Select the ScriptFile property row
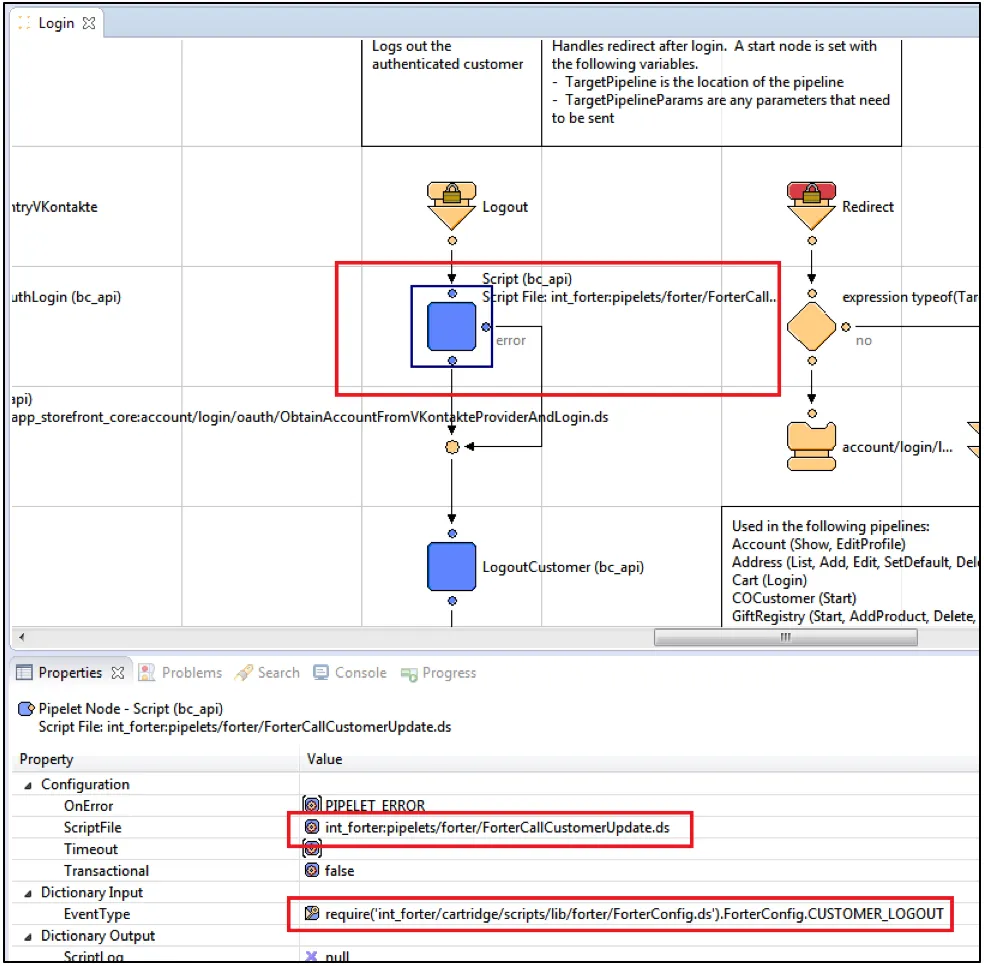The width and height of the screenshot is (984, 966). click(495, 827)
